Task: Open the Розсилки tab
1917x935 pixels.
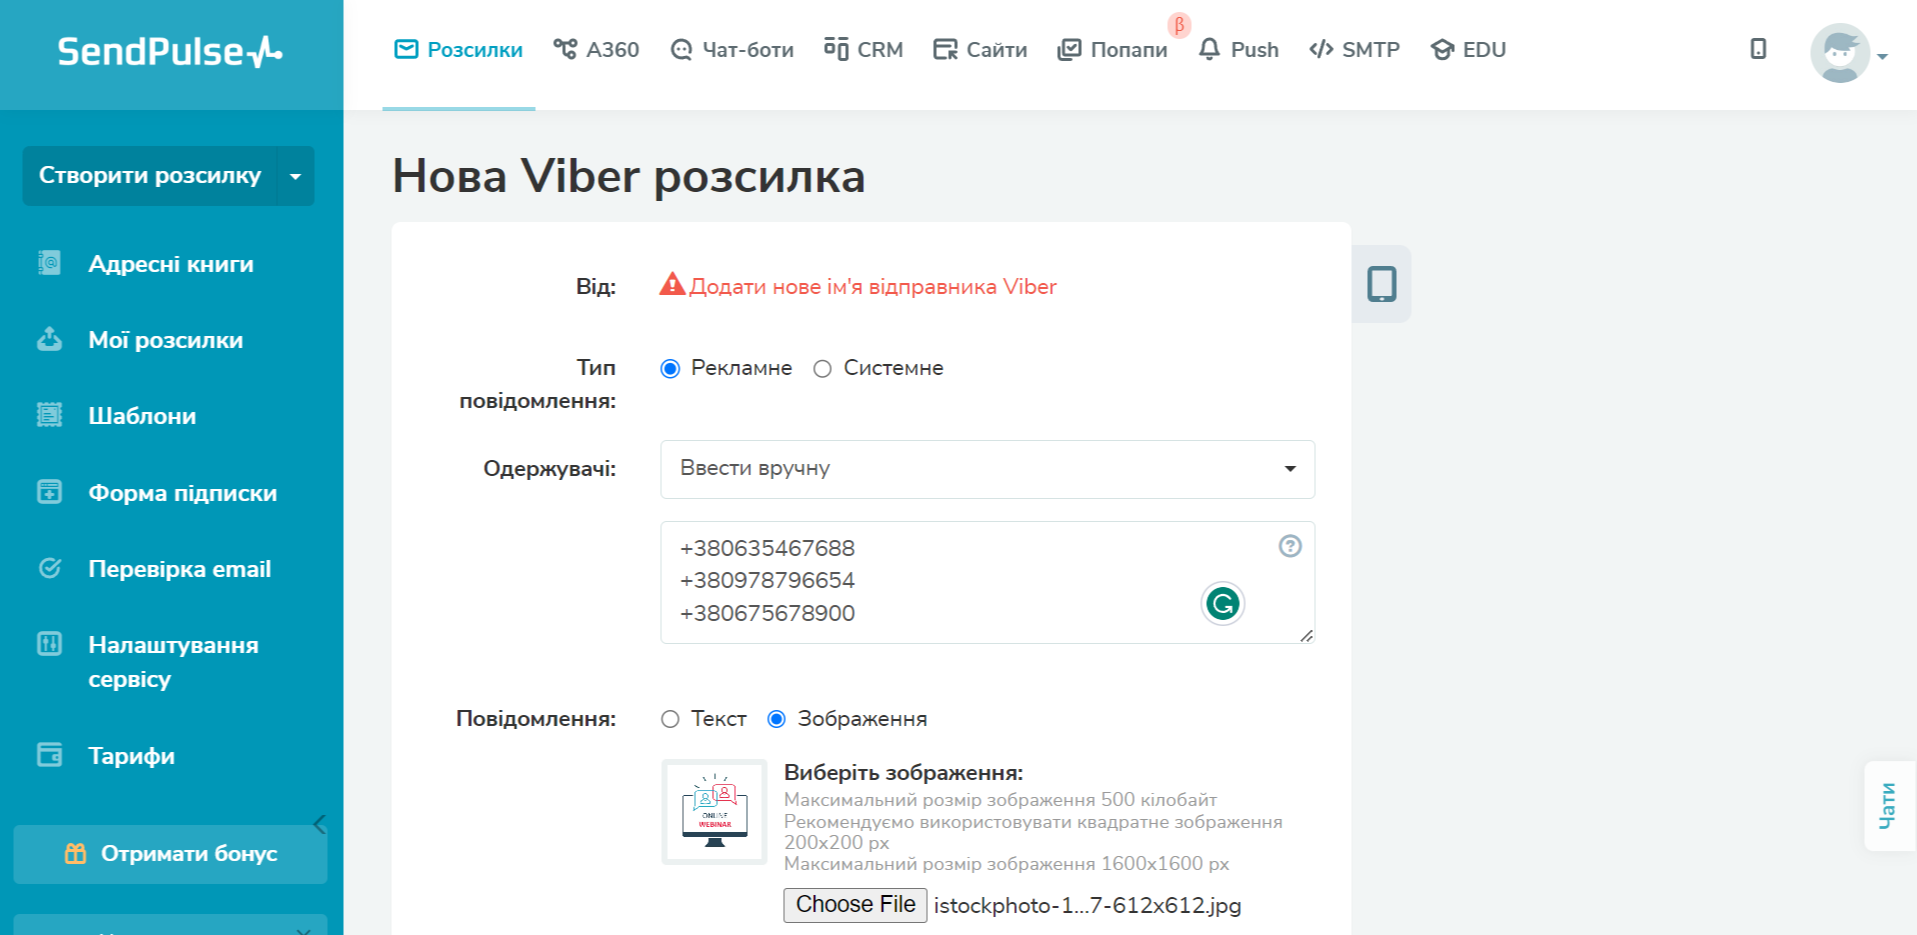Action: coord(459,50)
